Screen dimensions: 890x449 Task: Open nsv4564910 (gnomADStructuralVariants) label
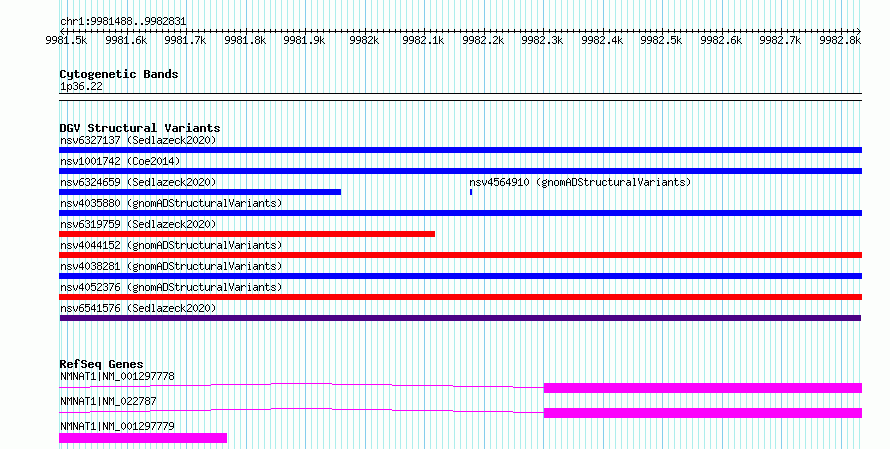point(580,182)
